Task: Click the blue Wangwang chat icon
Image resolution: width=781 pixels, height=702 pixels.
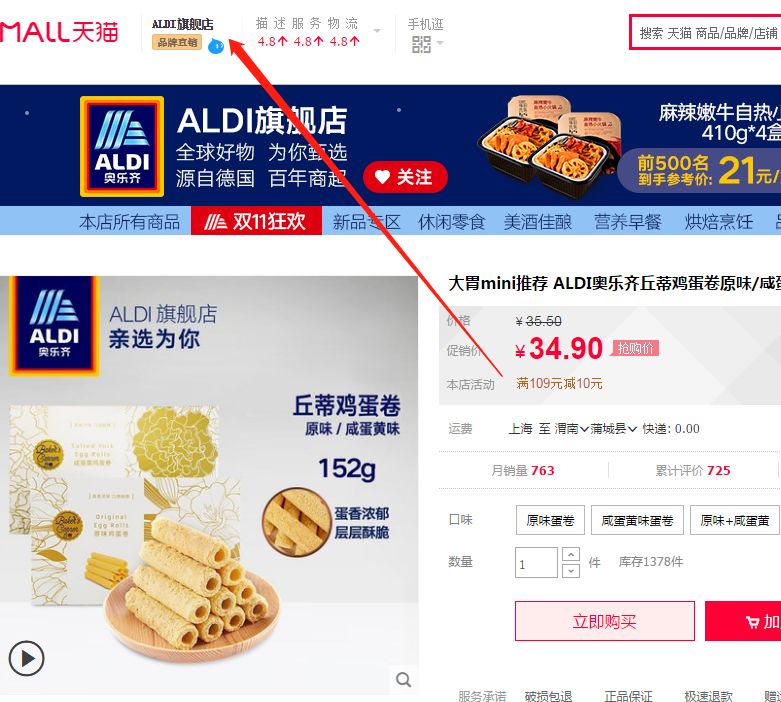Action: pyautogui.click(x=216, y=46)
